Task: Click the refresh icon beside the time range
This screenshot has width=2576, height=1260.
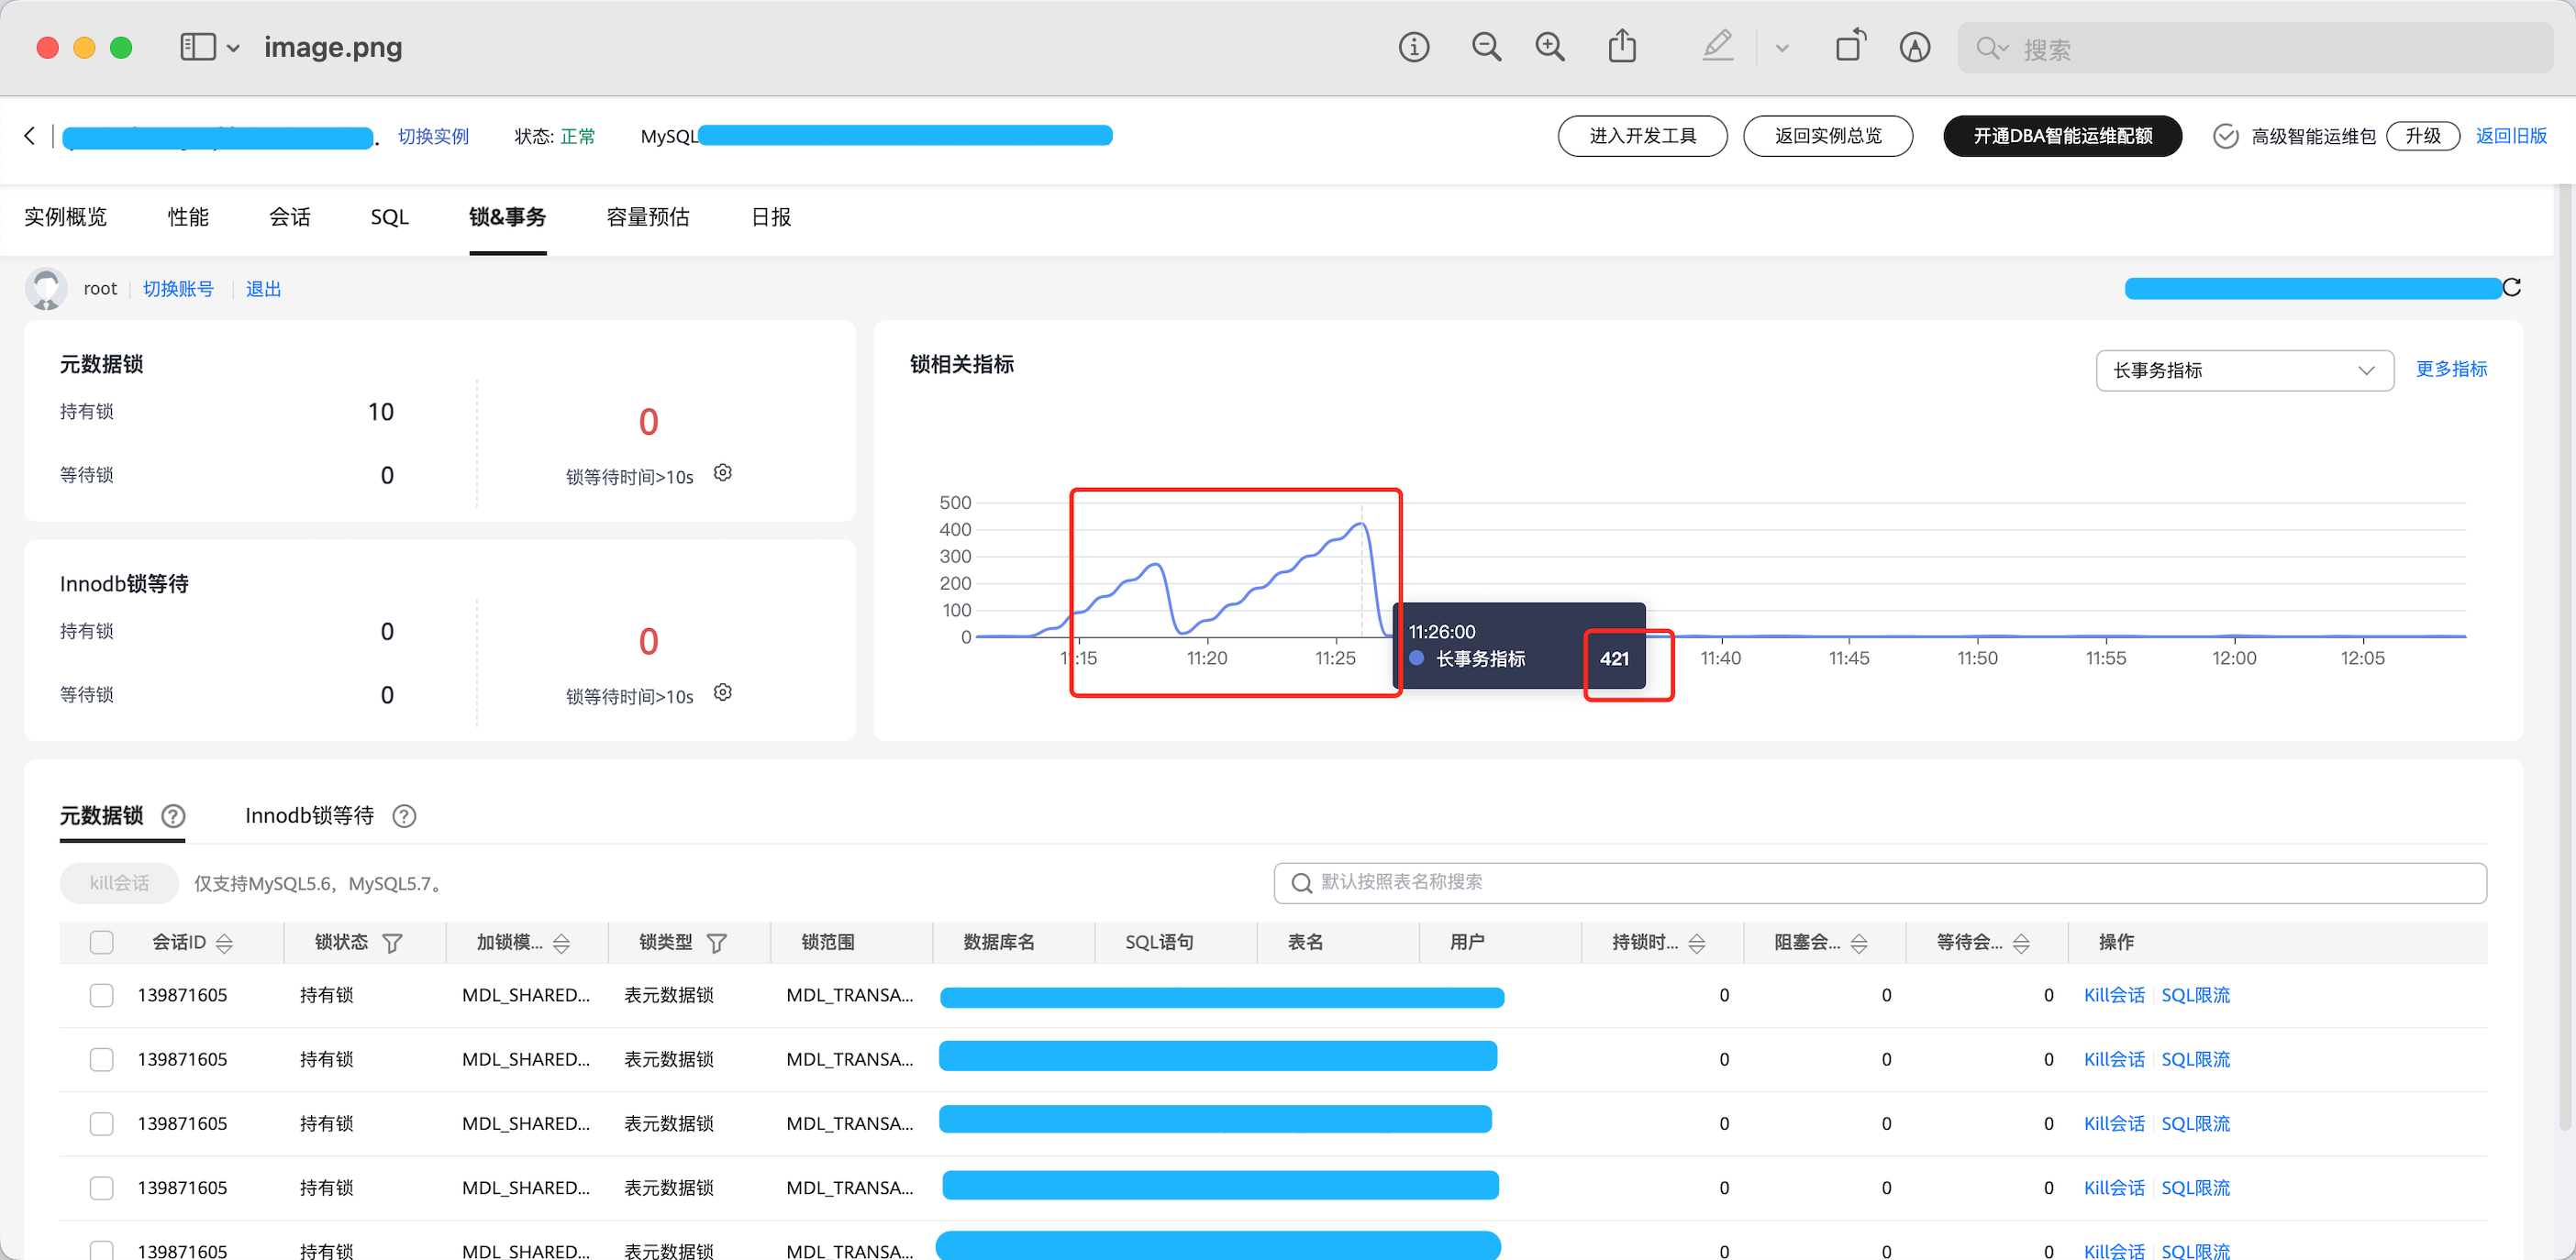Action: tap(2511, 288)
